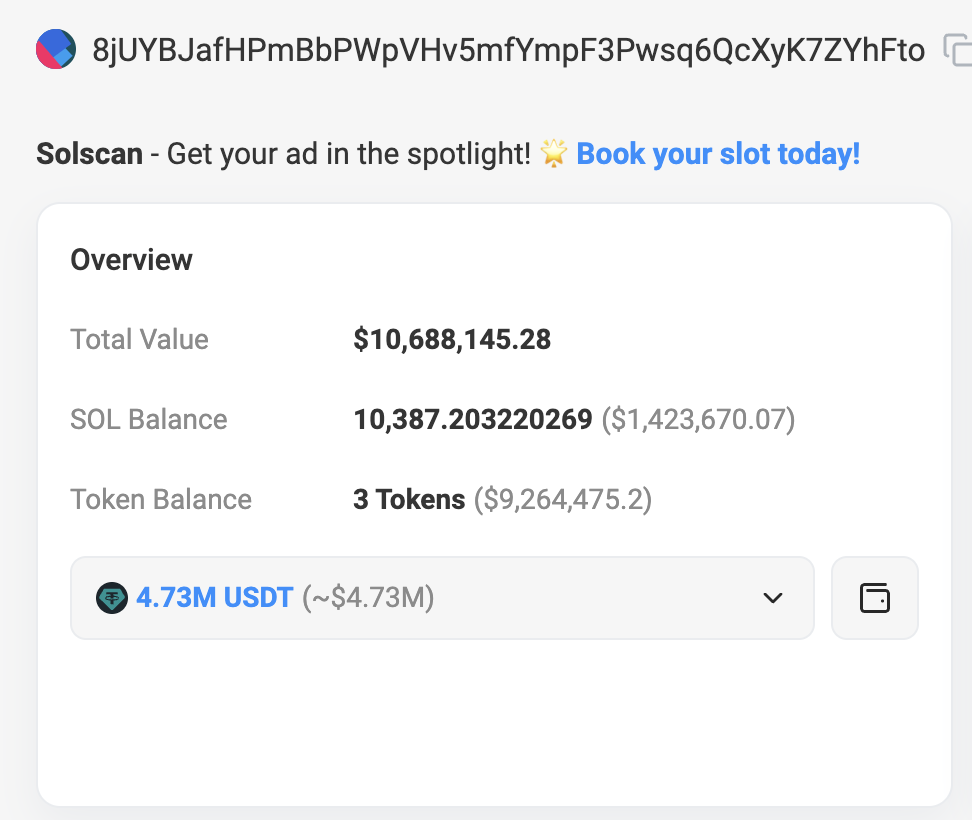Click the SOL Balance label
The height and width of the screenshot is (820, 972).
pyautogui.click(x=149, y=419)
